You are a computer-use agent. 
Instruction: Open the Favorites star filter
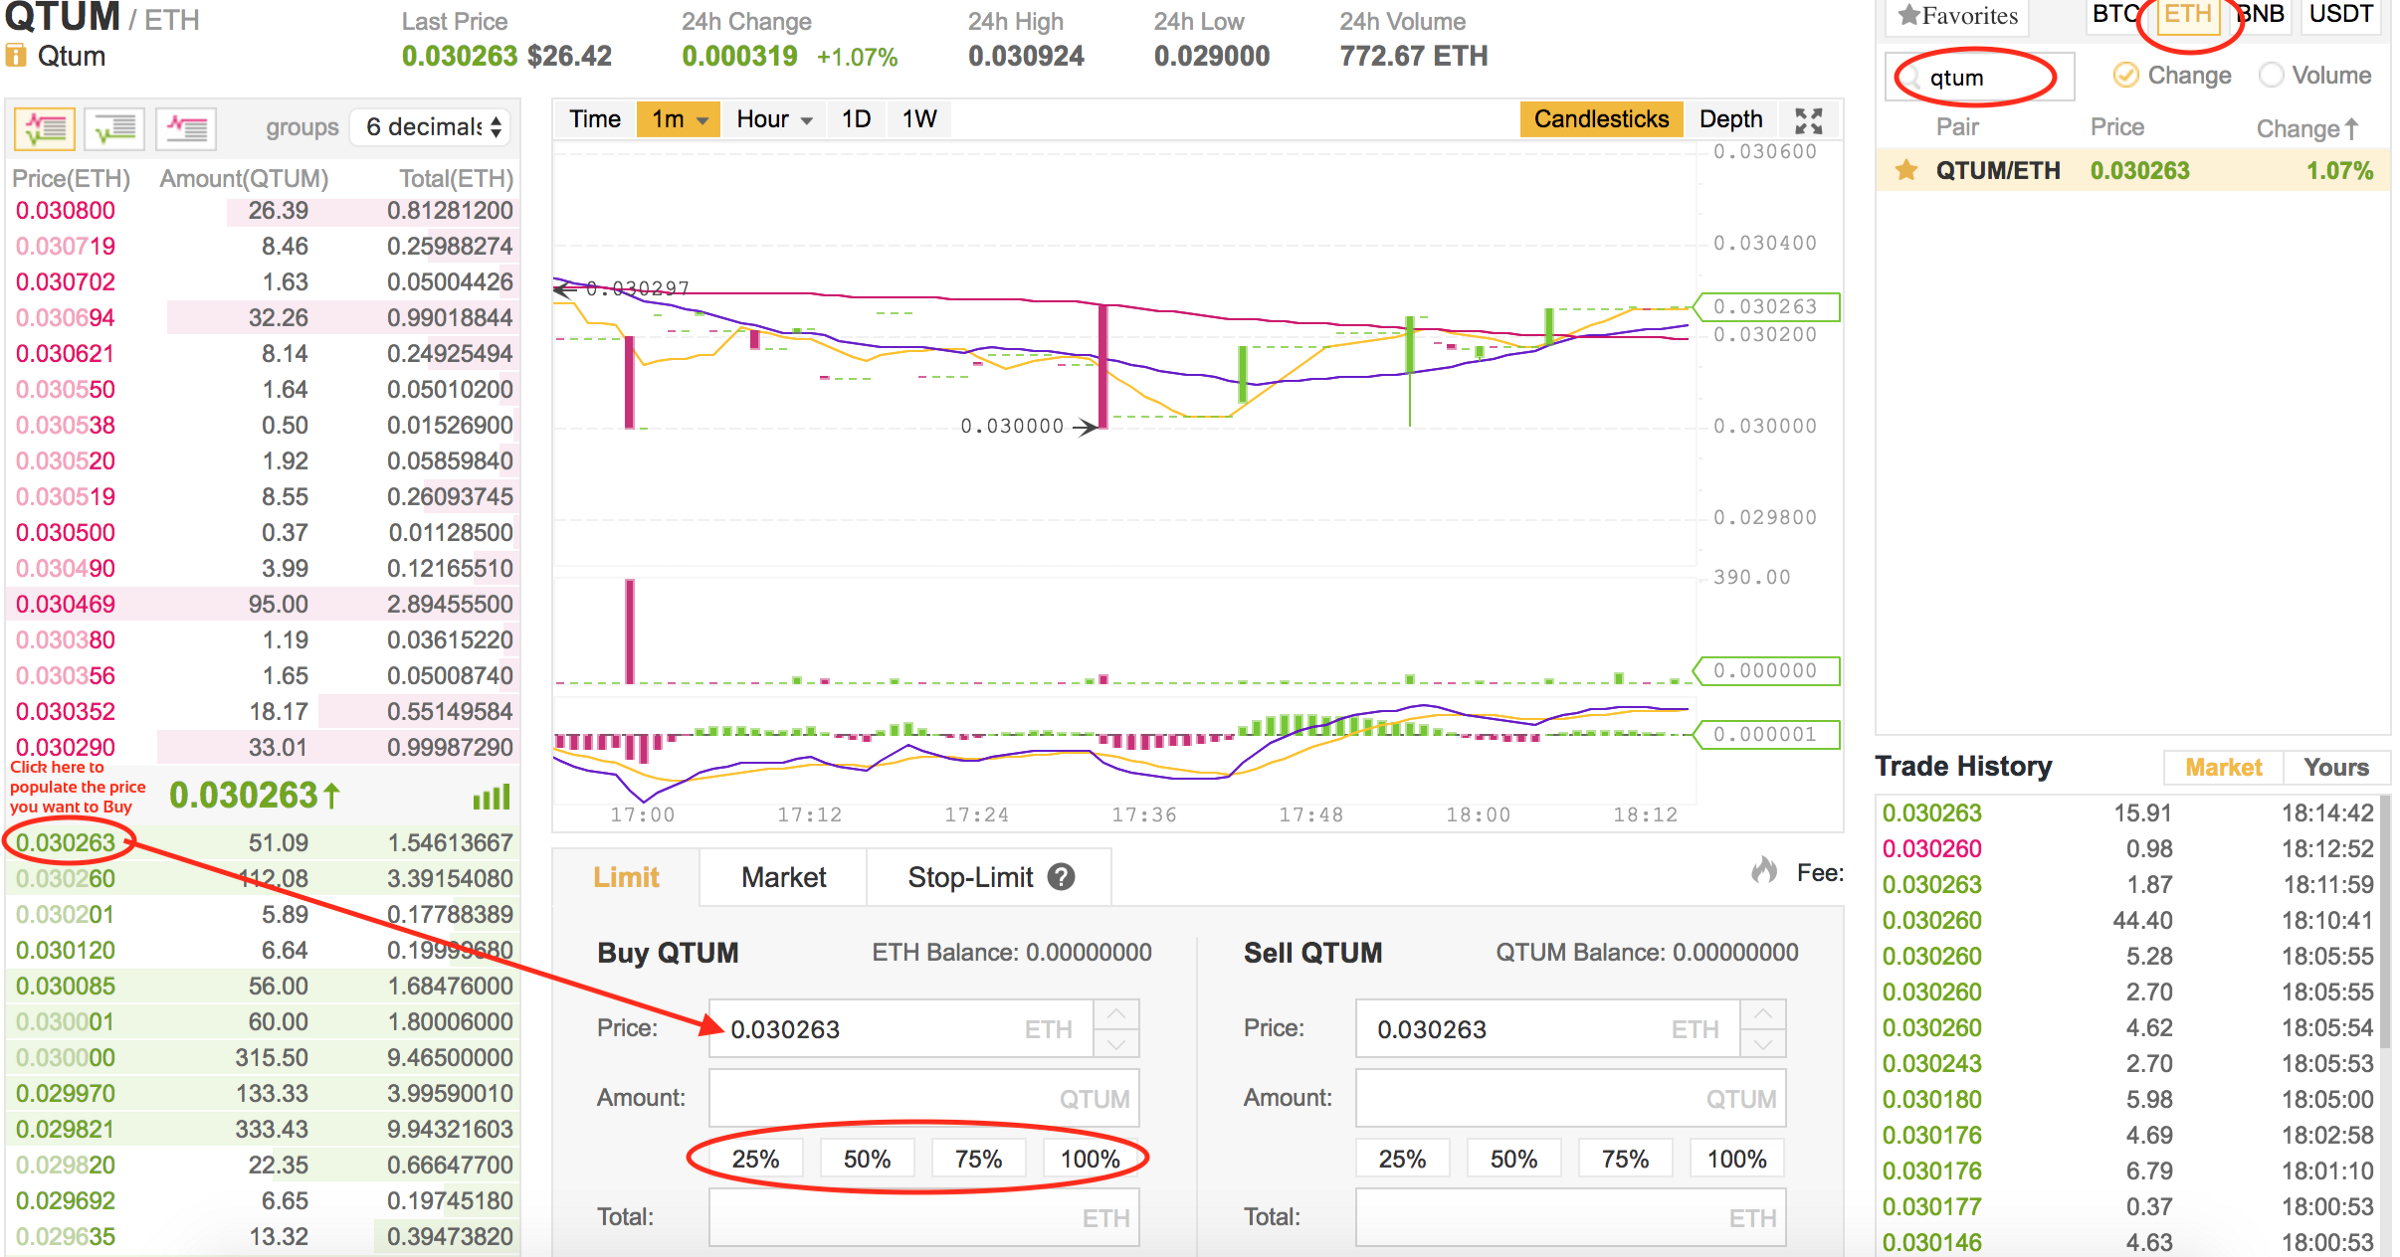1958,16
